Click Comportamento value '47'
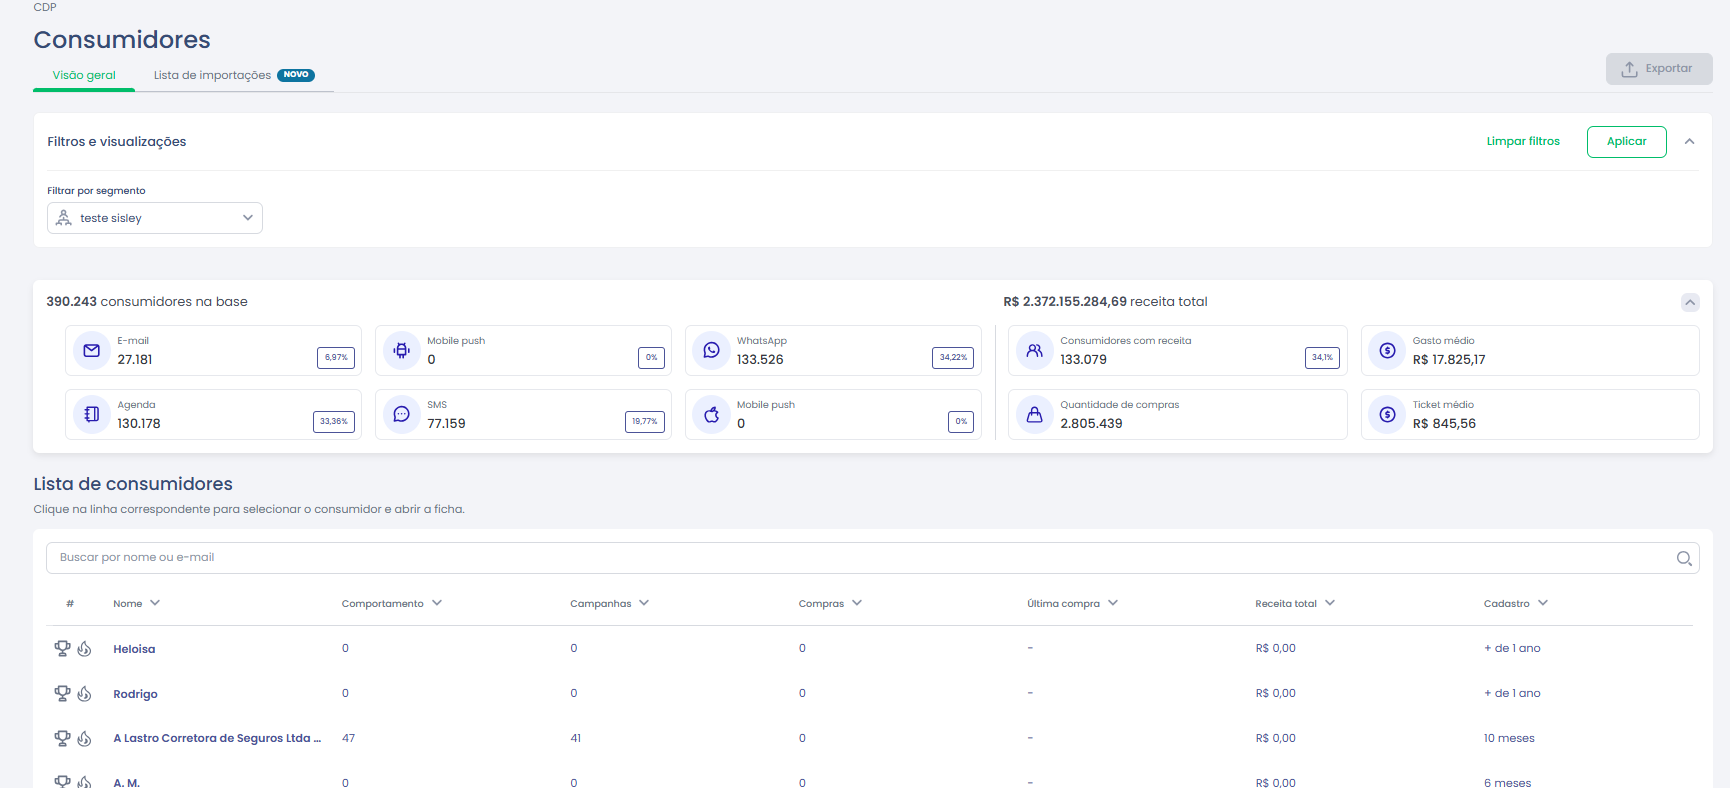Screen dimensions: 1730x788 tap(348, 739)
